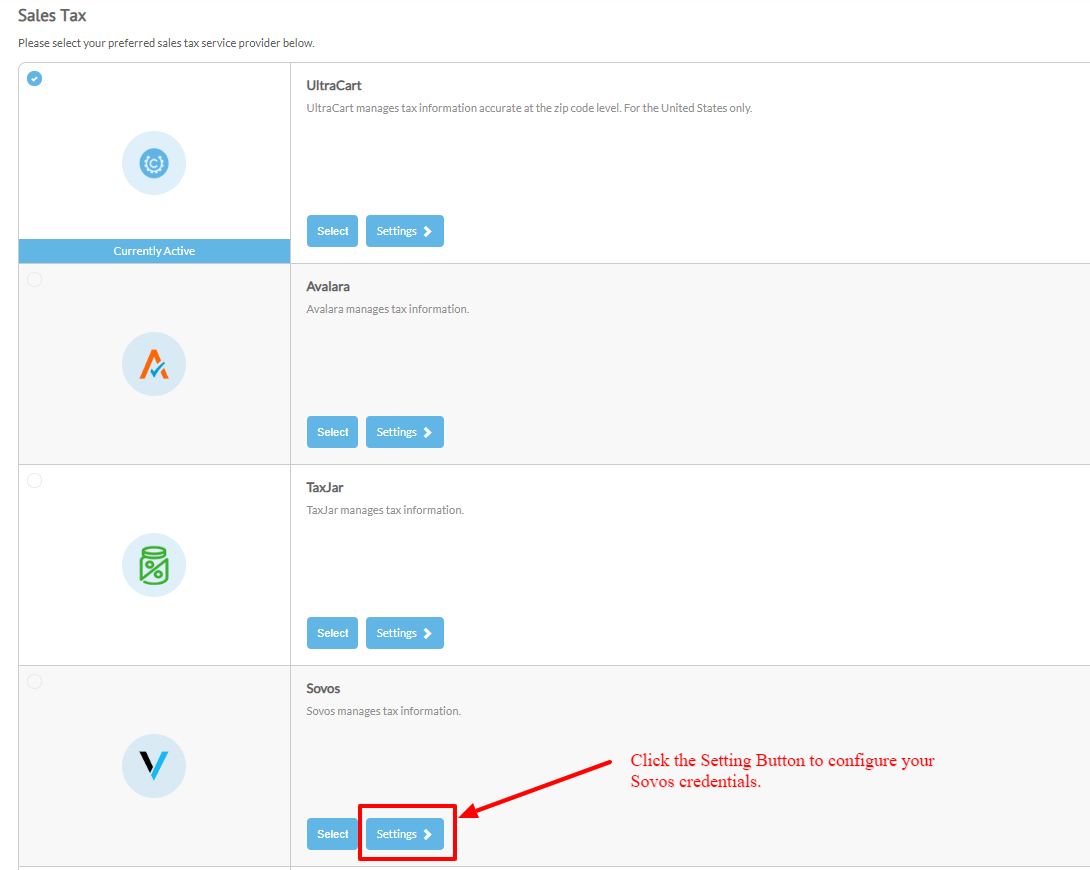This screenshot has width=1090, height=870.
Task: Open Sovos Settings to configure credentials
Action: coord(405,834)
